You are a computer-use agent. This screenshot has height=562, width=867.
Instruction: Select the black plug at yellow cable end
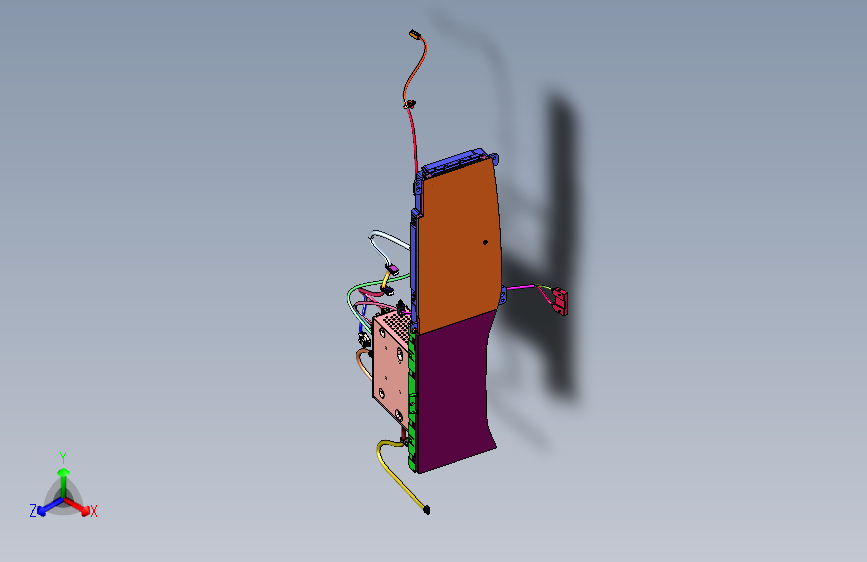(x=426, y=510)
